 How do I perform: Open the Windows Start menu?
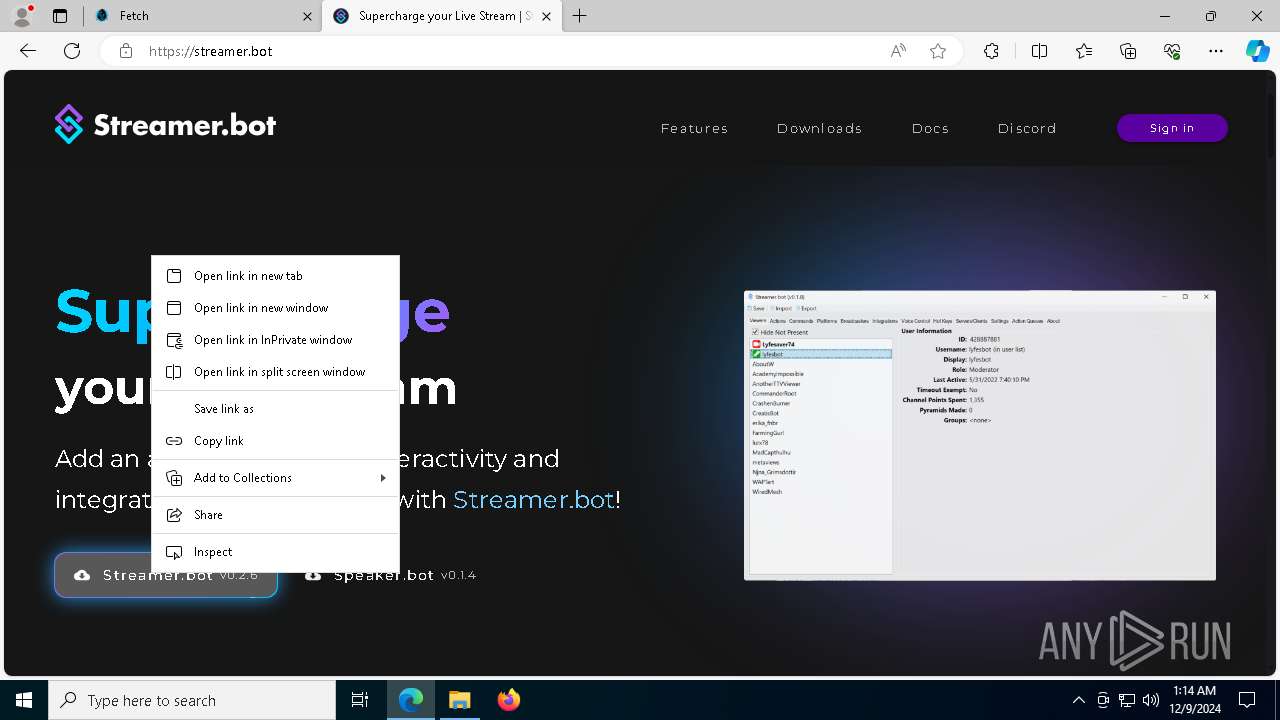24,700
